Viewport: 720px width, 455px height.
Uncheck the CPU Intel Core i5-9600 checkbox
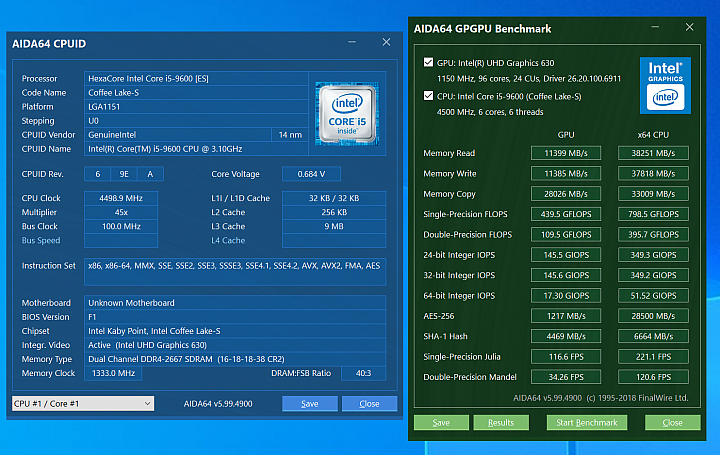[x=428, y=96]
